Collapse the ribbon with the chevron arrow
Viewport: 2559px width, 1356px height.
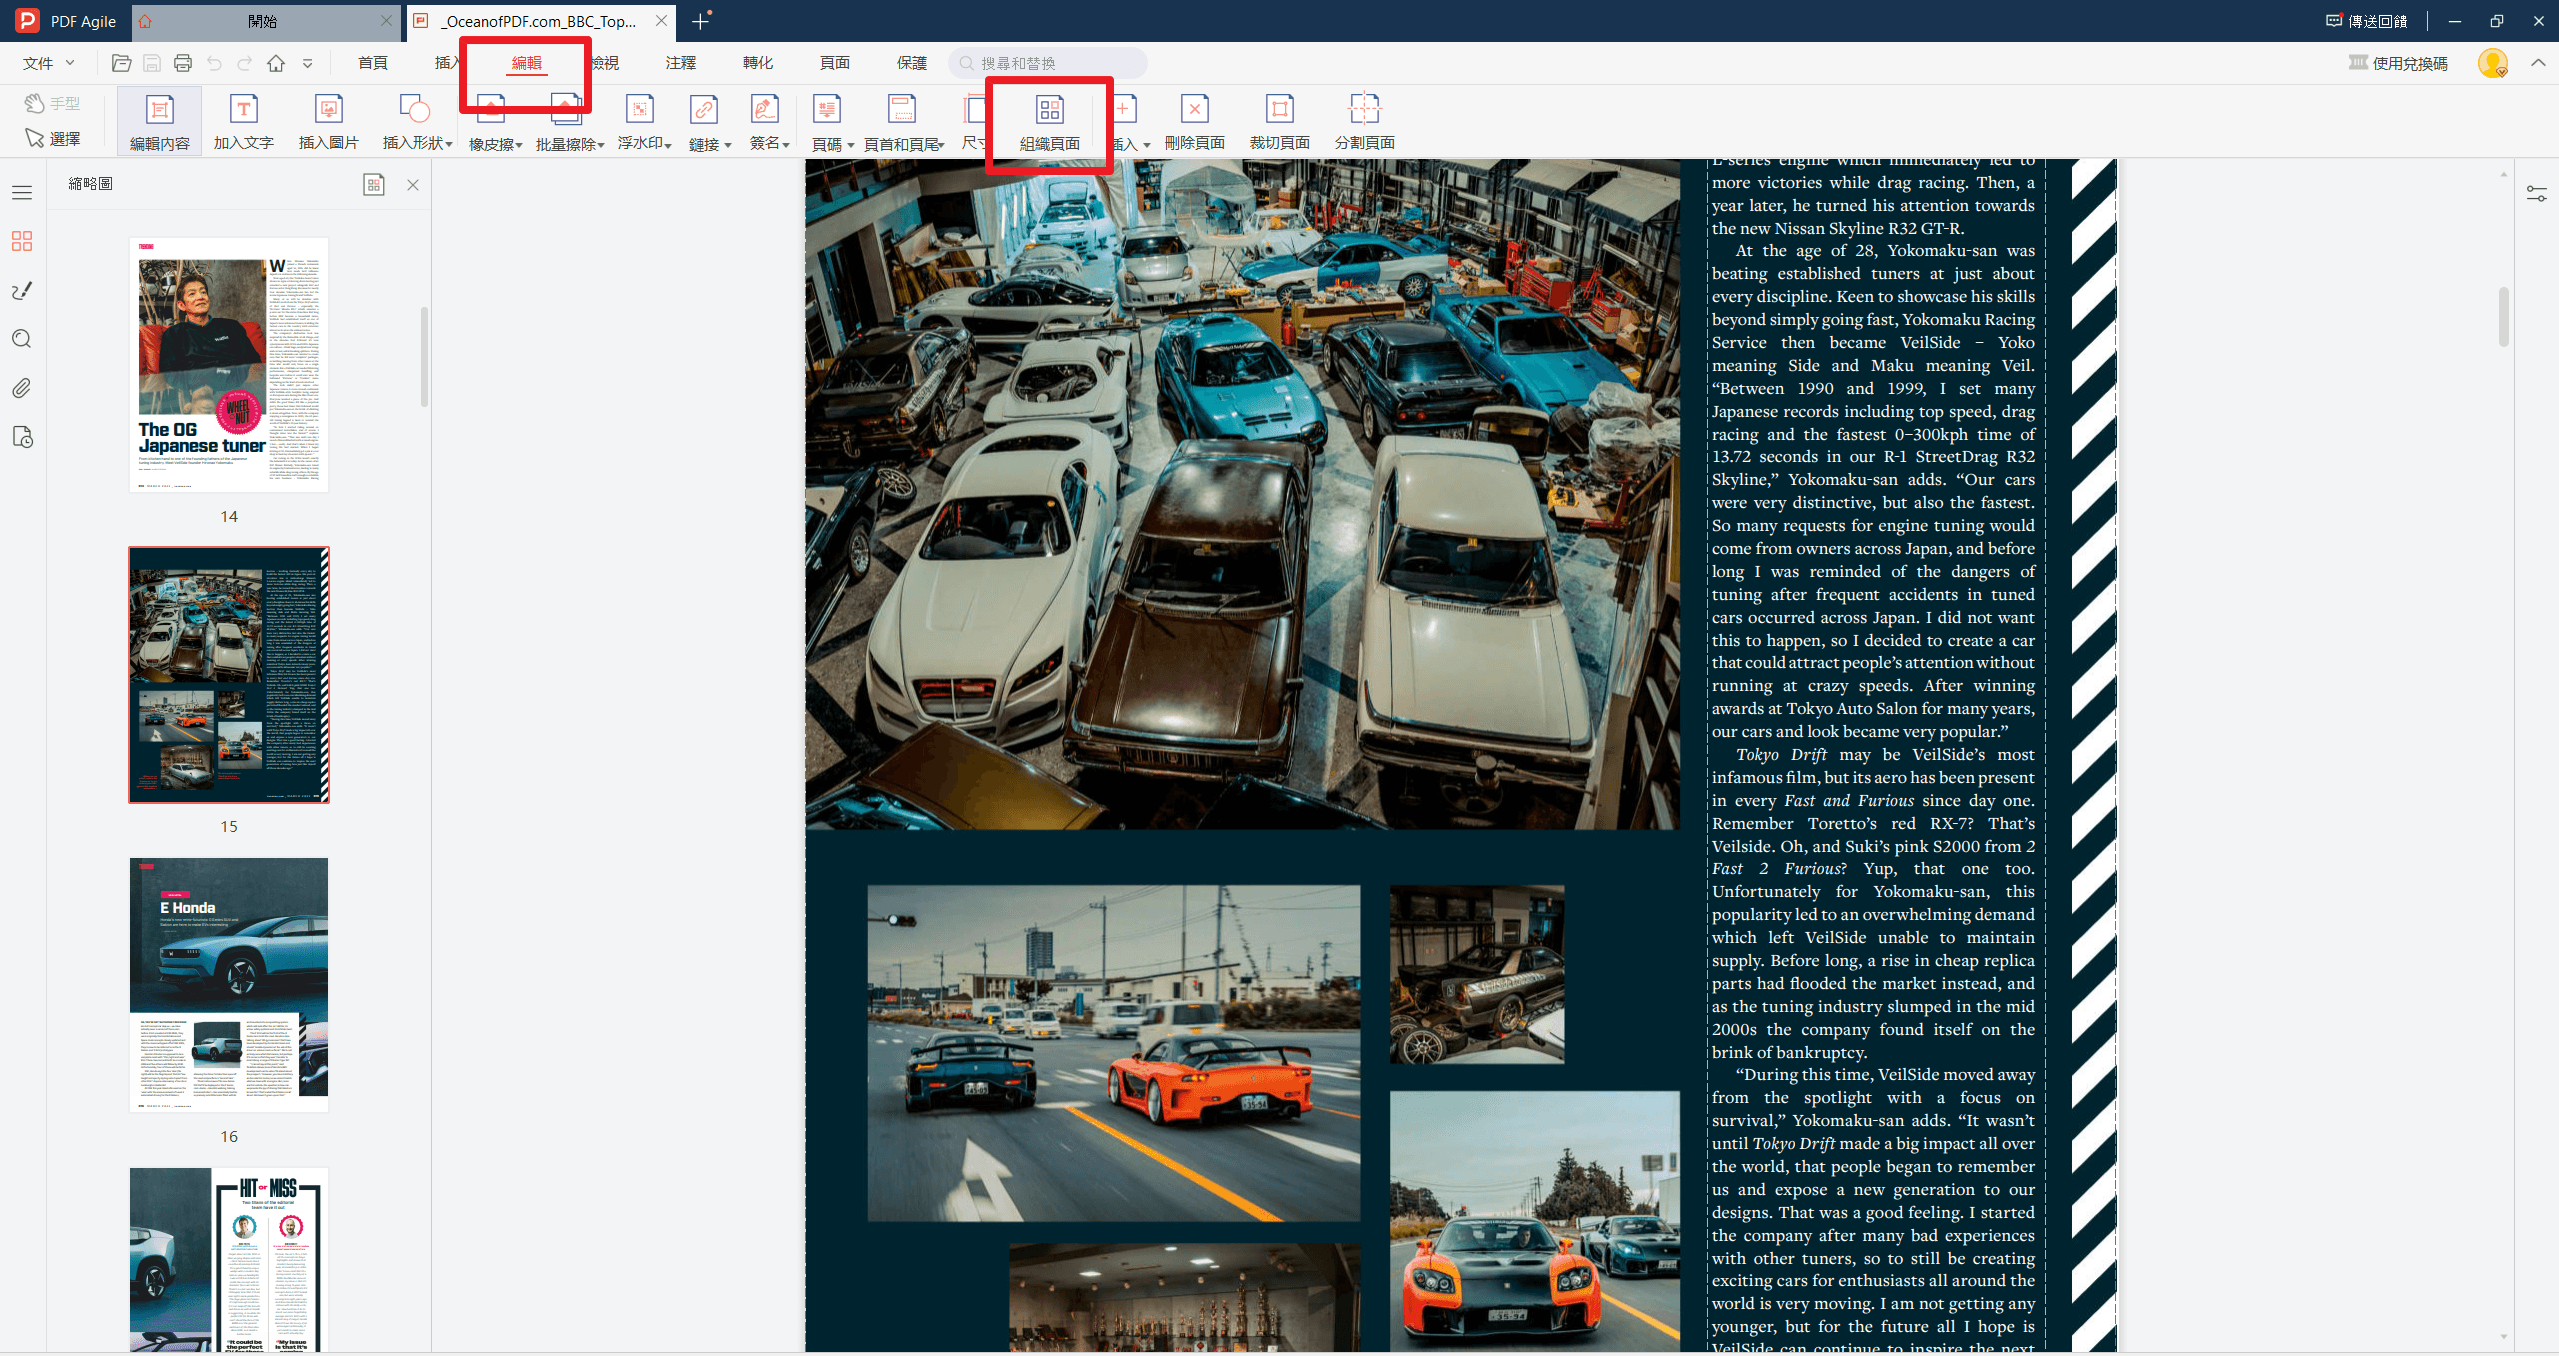[x=2538, y=63]
